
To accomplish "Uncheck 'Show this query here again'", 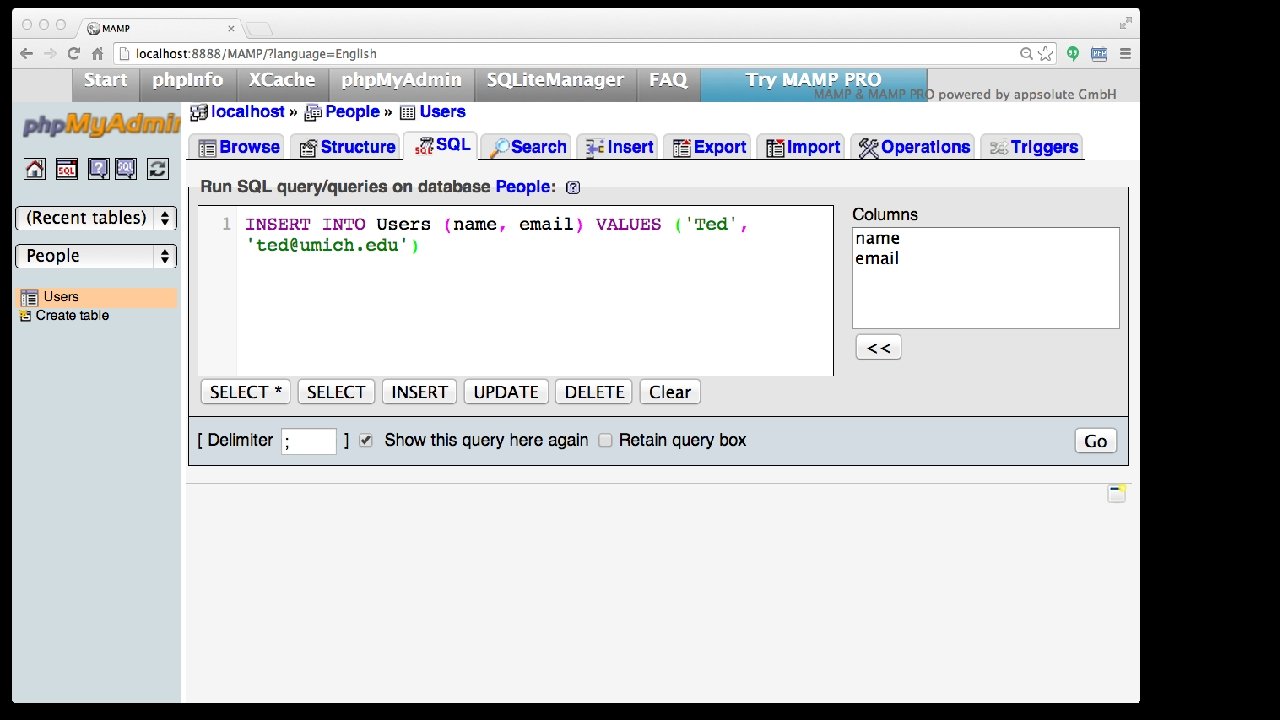I will tap(366, 440).
